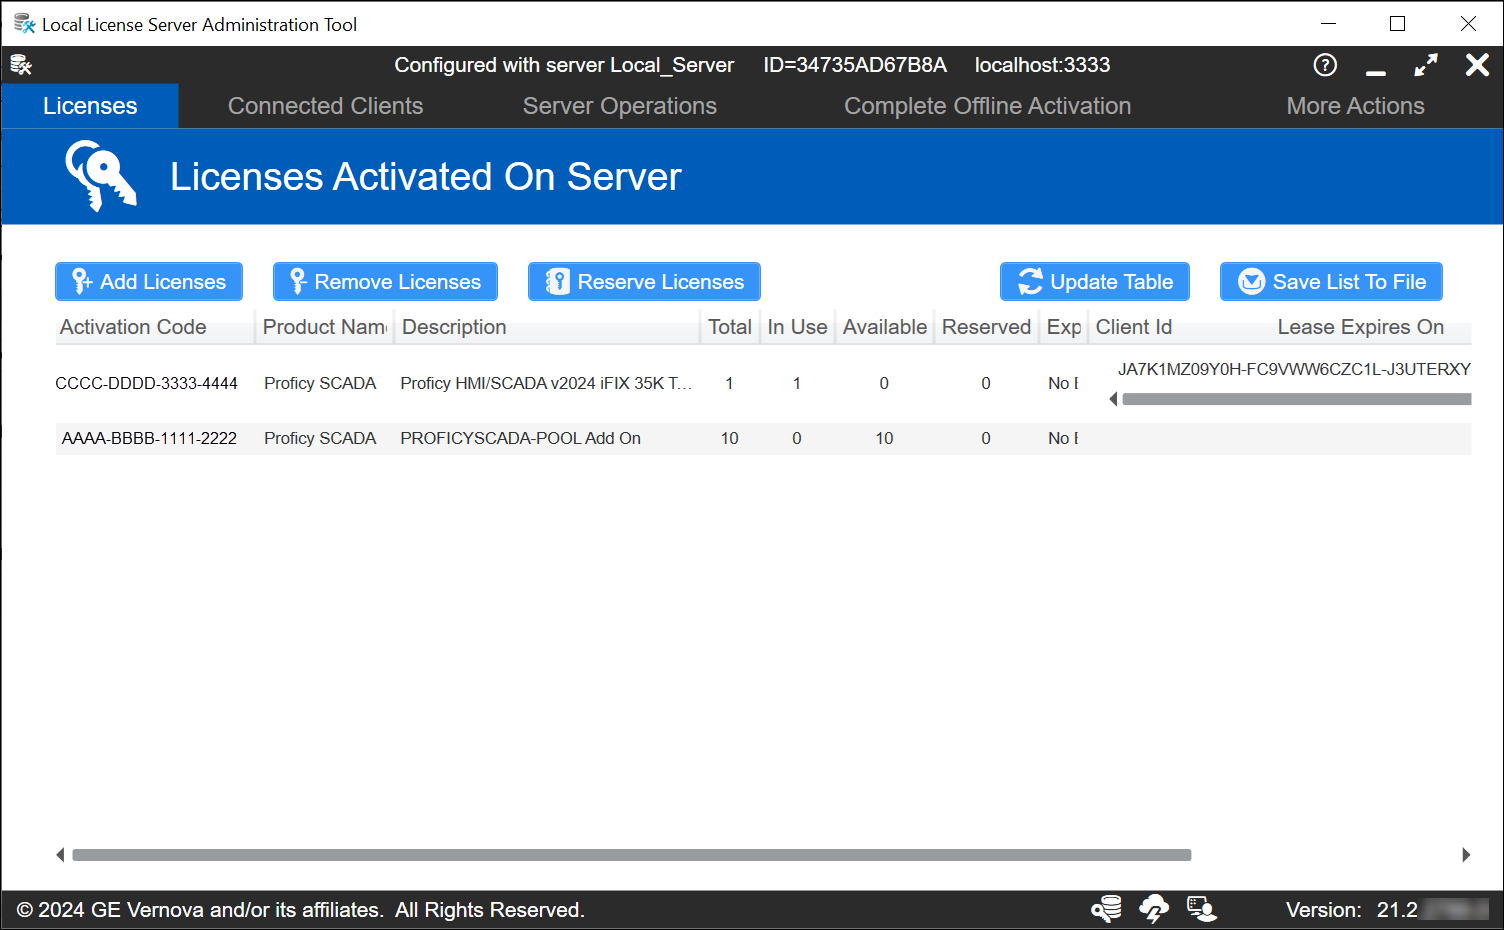
Task: Minimize the inner panel with the underscore icon
Action: [x=1376, y=73]
